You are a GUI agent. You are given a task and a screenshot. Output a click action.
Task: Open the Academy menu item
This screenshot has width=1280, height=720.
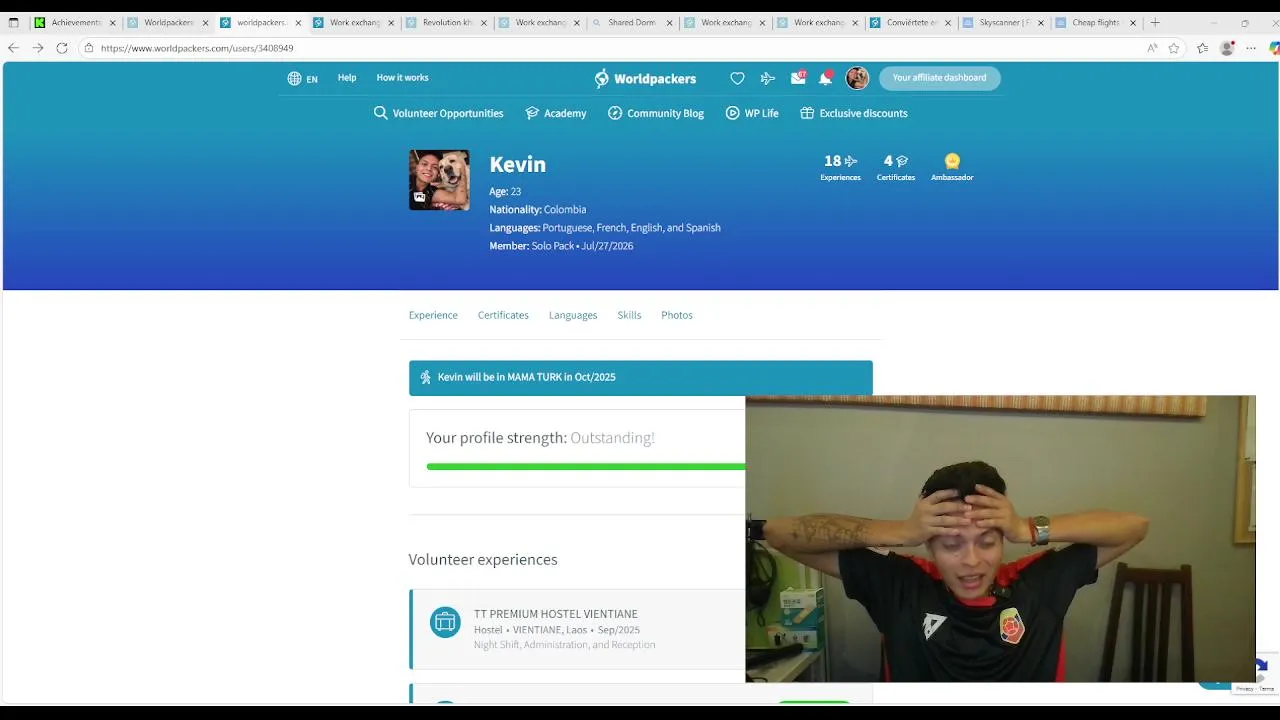click(556, 113)
